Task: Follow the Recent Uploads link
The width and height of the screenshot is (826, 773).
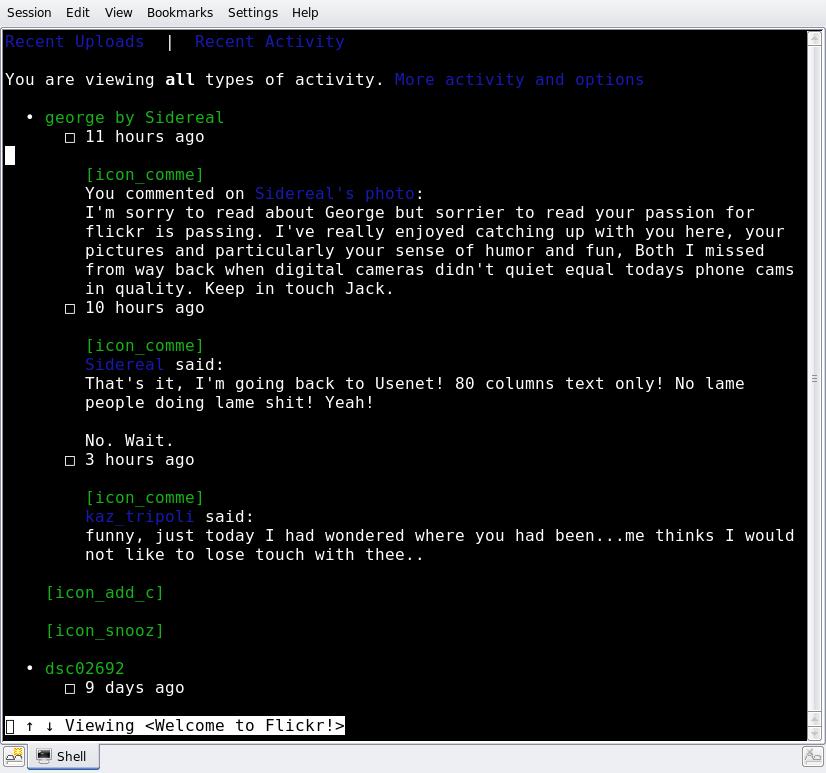Action: (x=75, y=42)
